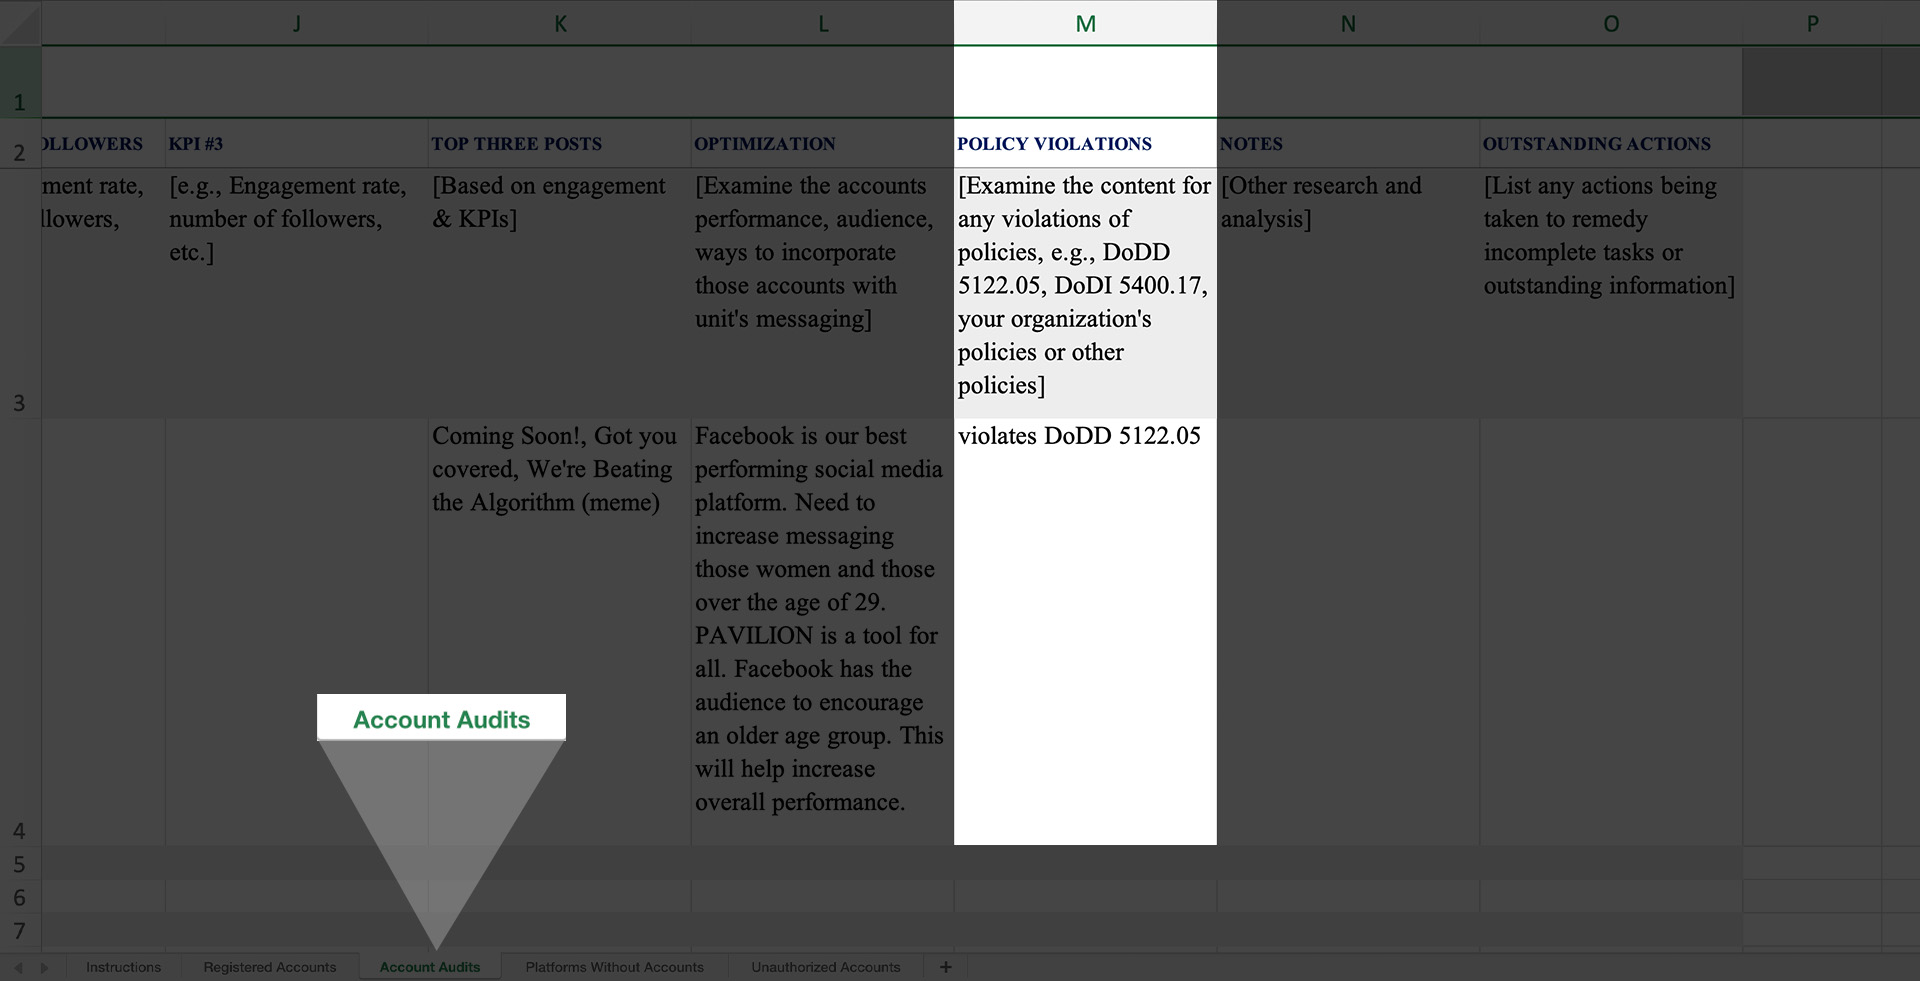Screen dimensions: 1920x981
Task: Click the NOTES header cell
Action: pyautogui.click(x=1348, y=143)
